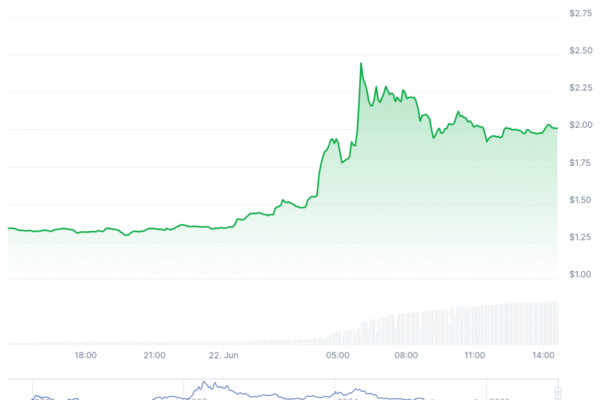Select the 14:00 time axis label
Viewport: 600px width, 400px height.
coord(543,355)
